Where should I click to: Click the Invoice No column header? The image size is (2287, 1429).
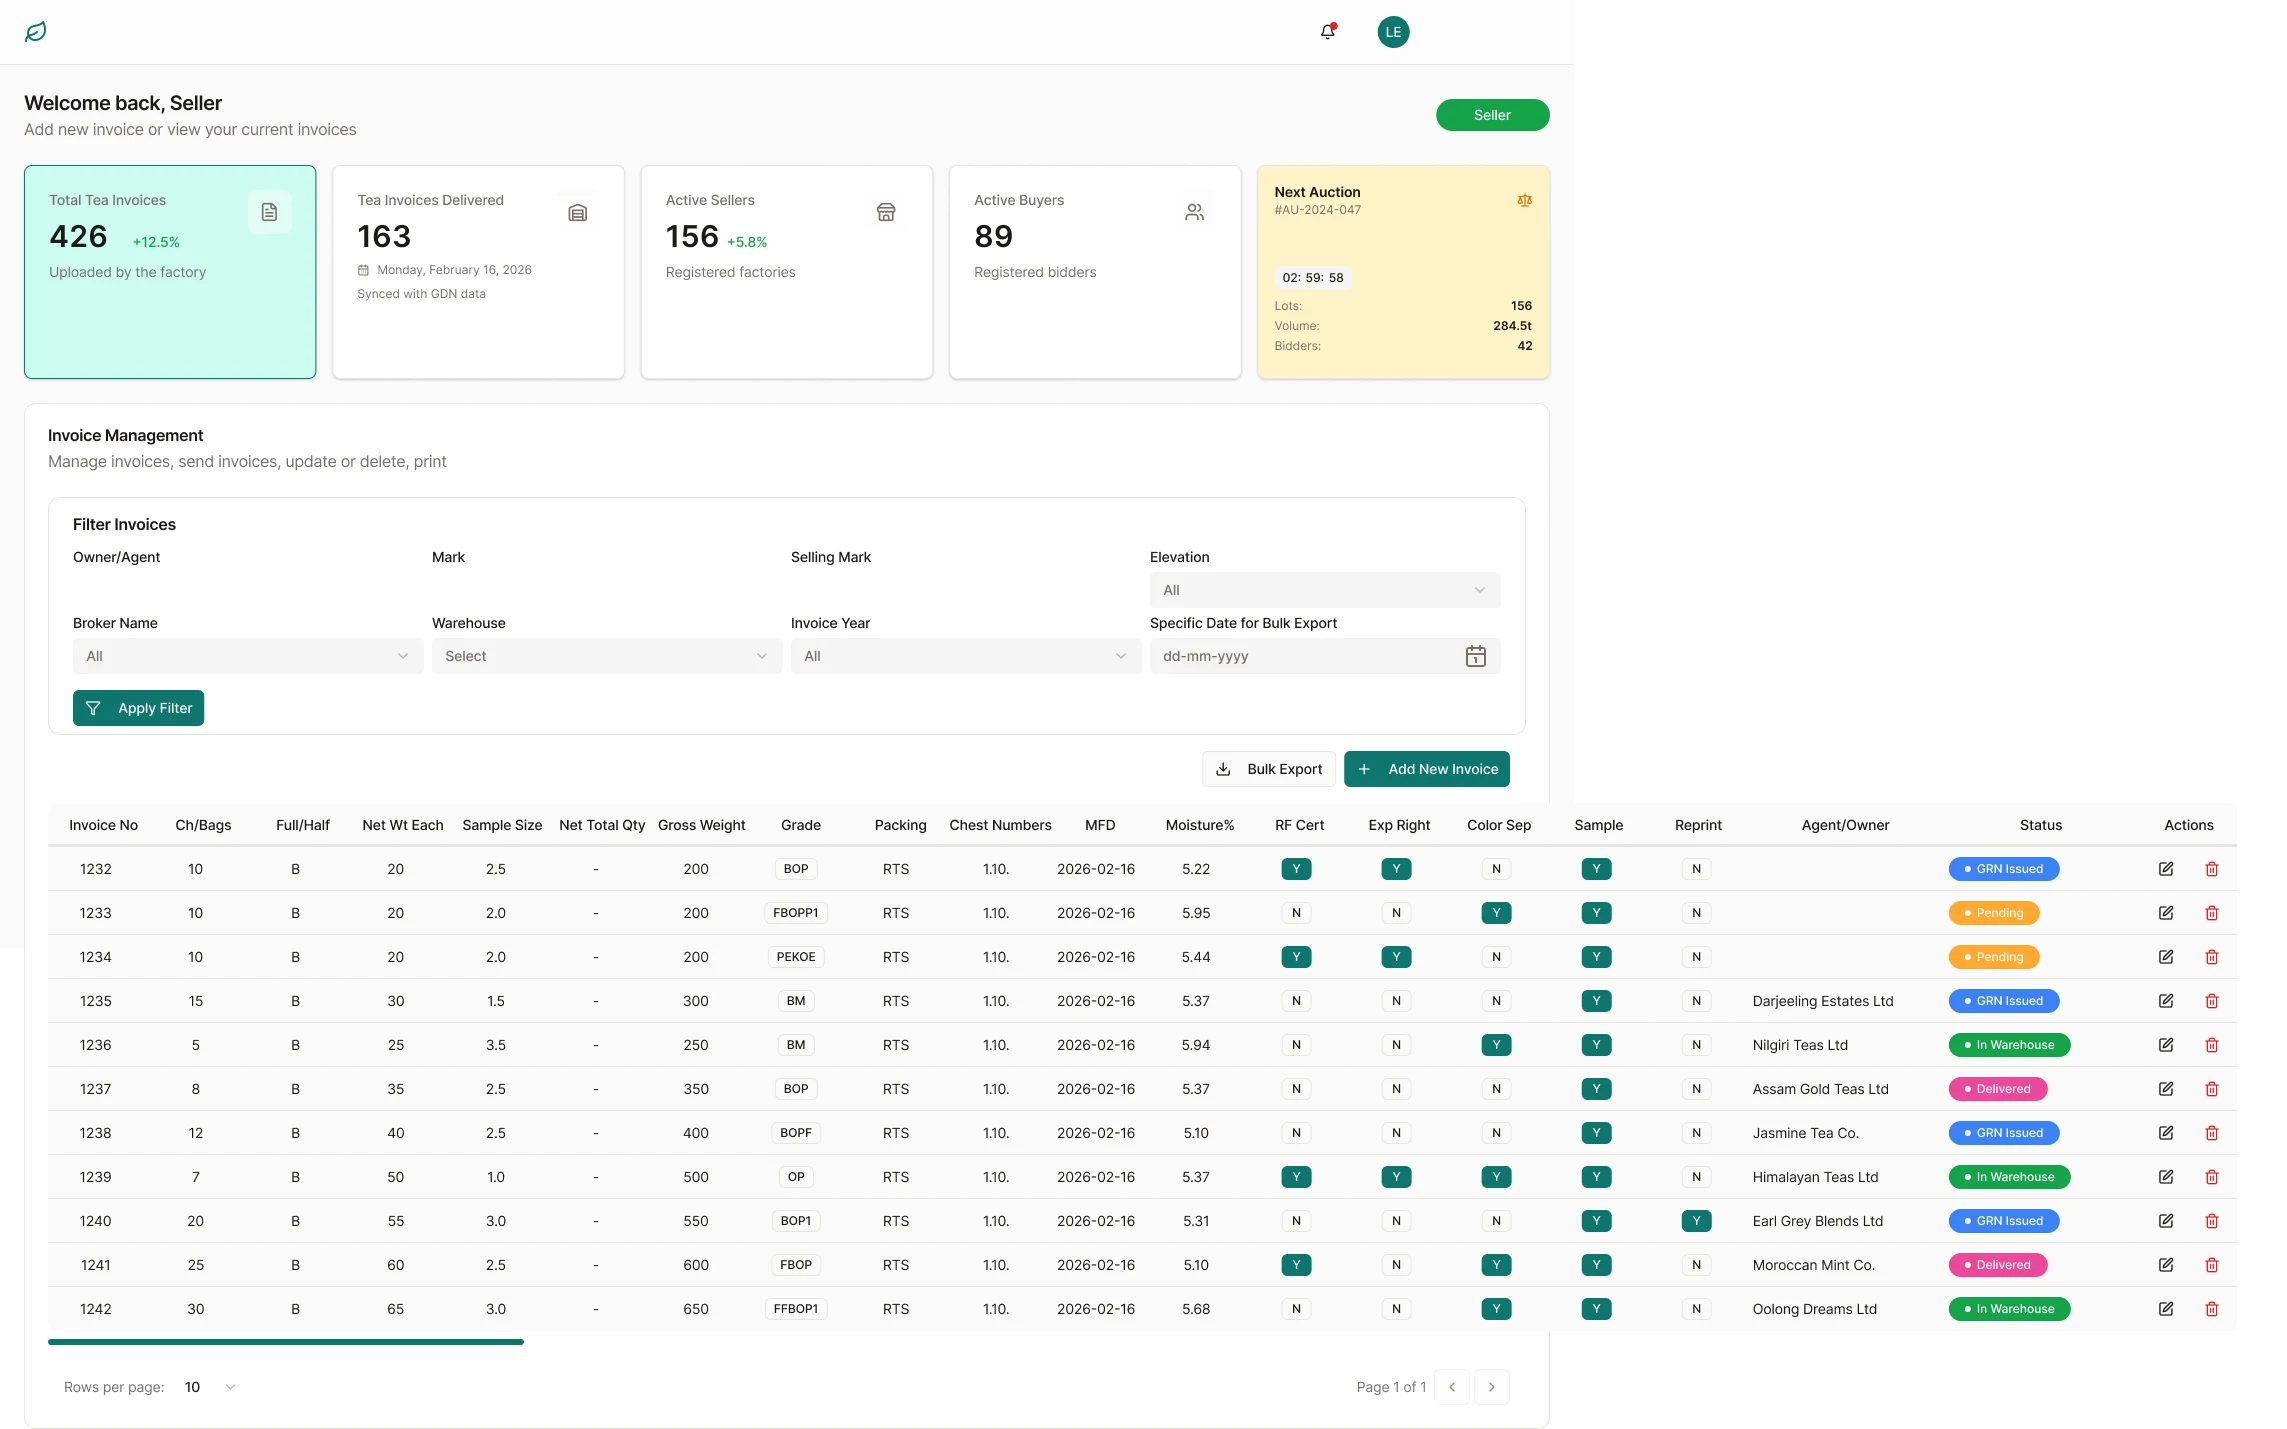pos(103,825)
